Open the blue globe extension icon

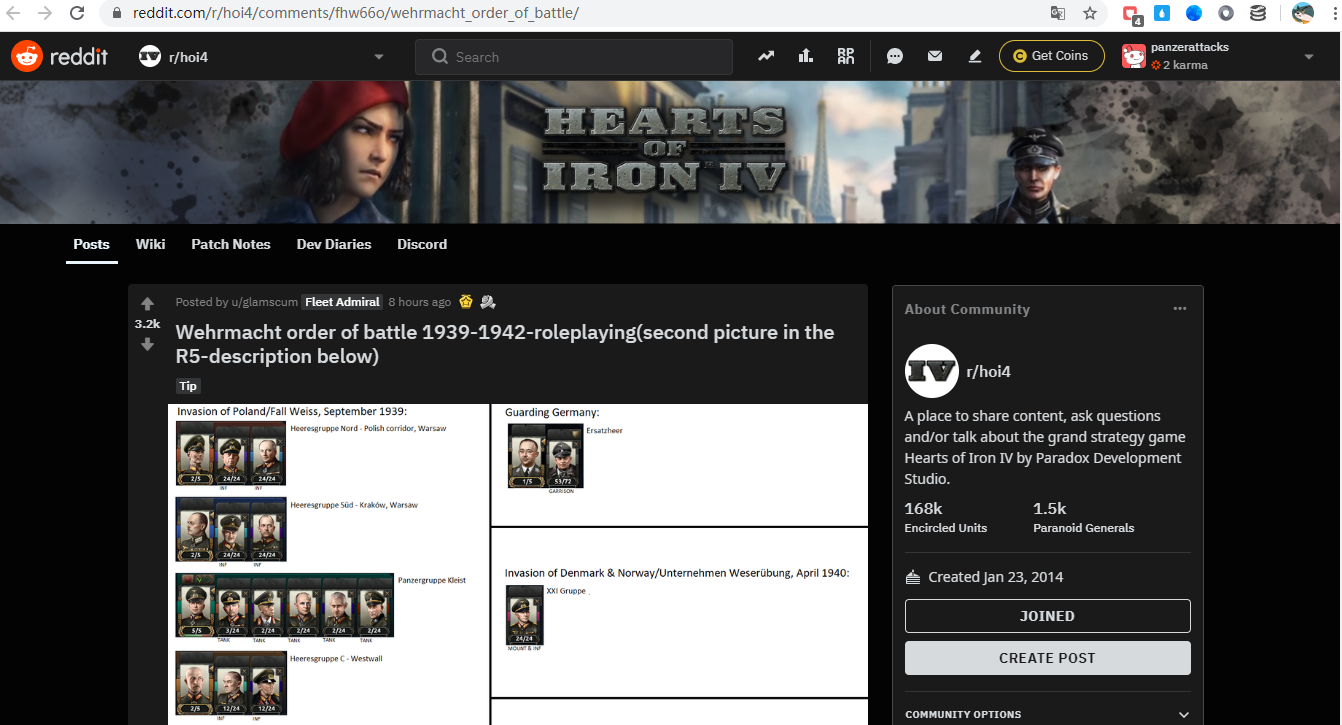(1194, 13)
